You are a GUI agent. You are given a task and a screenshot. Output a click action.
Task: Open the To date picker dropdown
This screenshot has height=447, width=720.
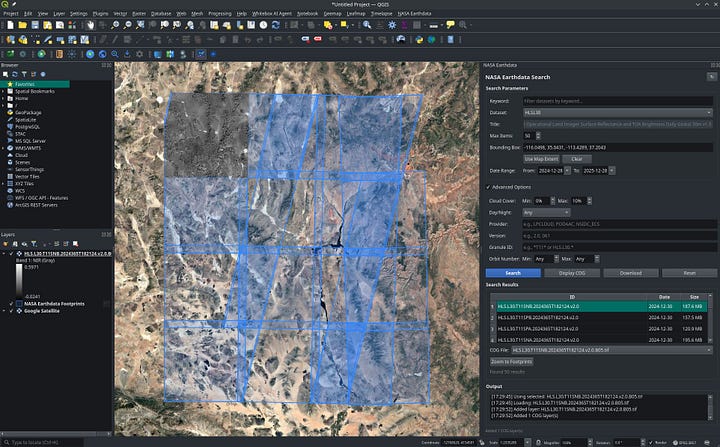click(x=612, y=170)
